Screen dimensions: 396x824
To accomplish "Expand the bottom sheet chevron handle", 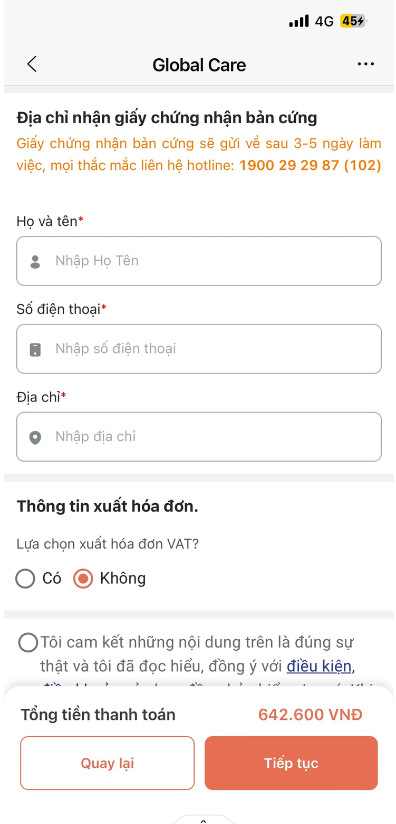I will (x=204, y=820).
